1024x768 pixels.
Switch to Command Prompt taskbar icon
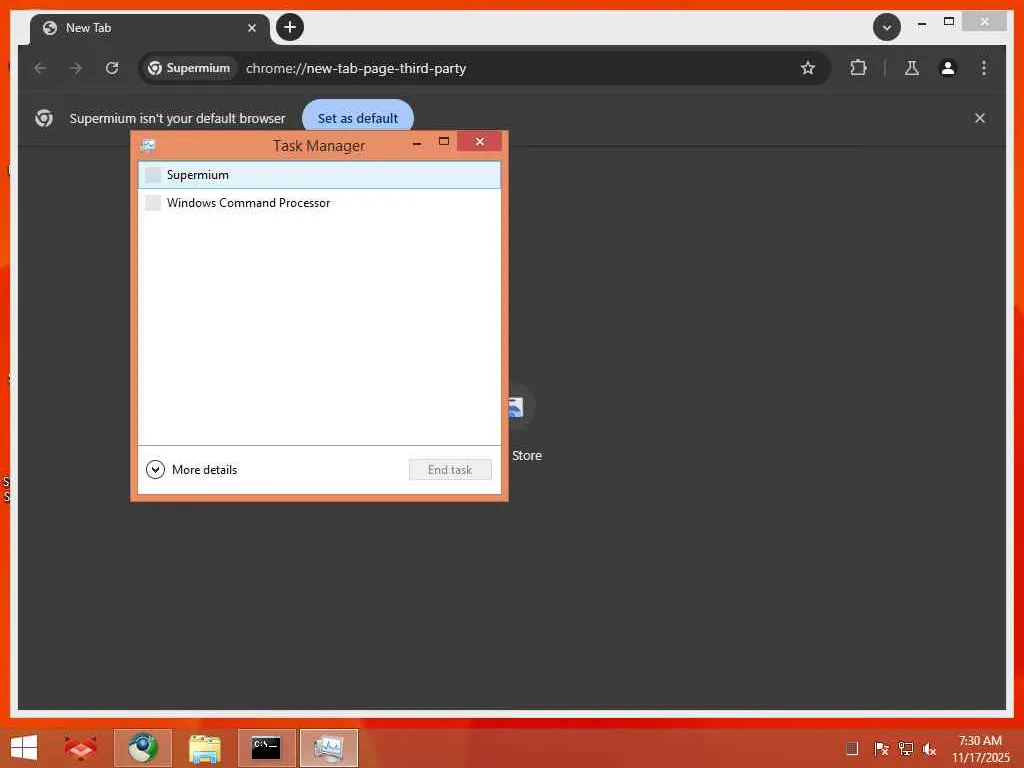point(266,748)
